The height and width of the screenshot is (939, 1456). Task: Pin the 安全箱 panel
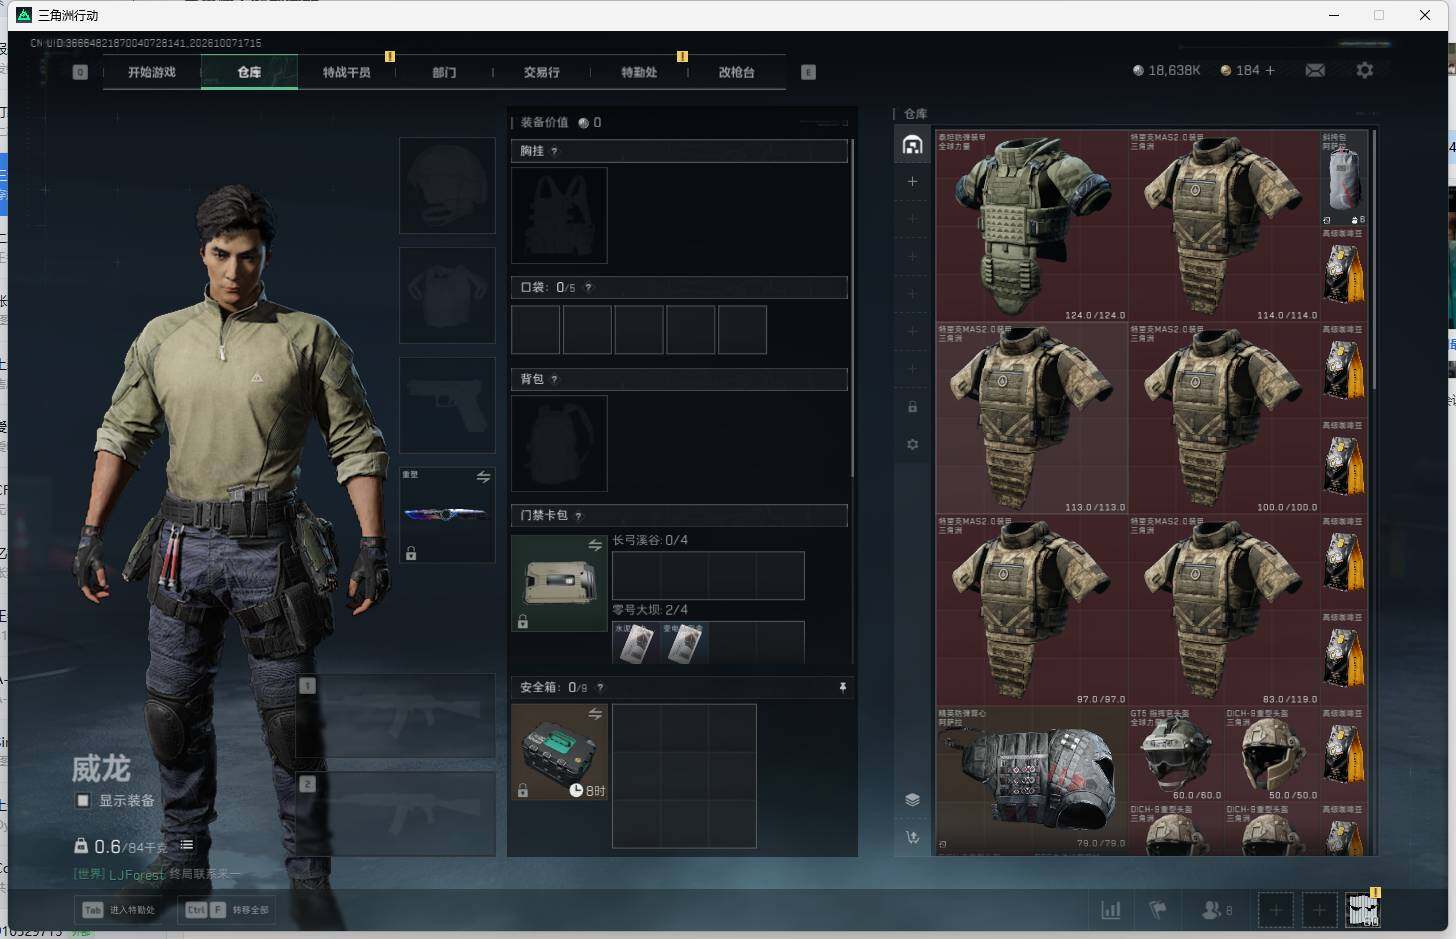843,687
